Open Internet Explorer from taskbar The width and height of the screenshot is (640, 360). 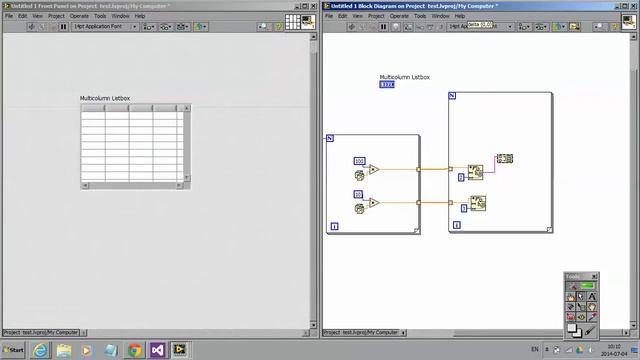(40, 350)
